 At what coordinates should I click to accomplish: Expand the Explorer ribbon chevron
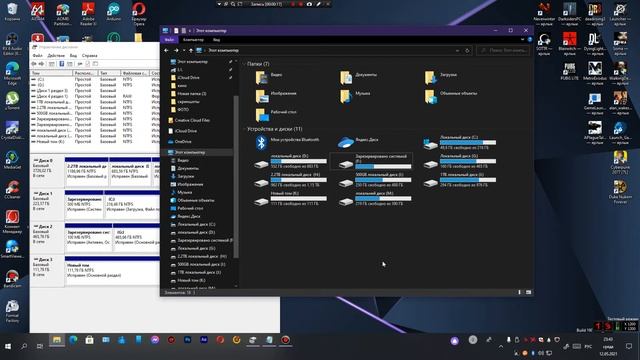522,40
